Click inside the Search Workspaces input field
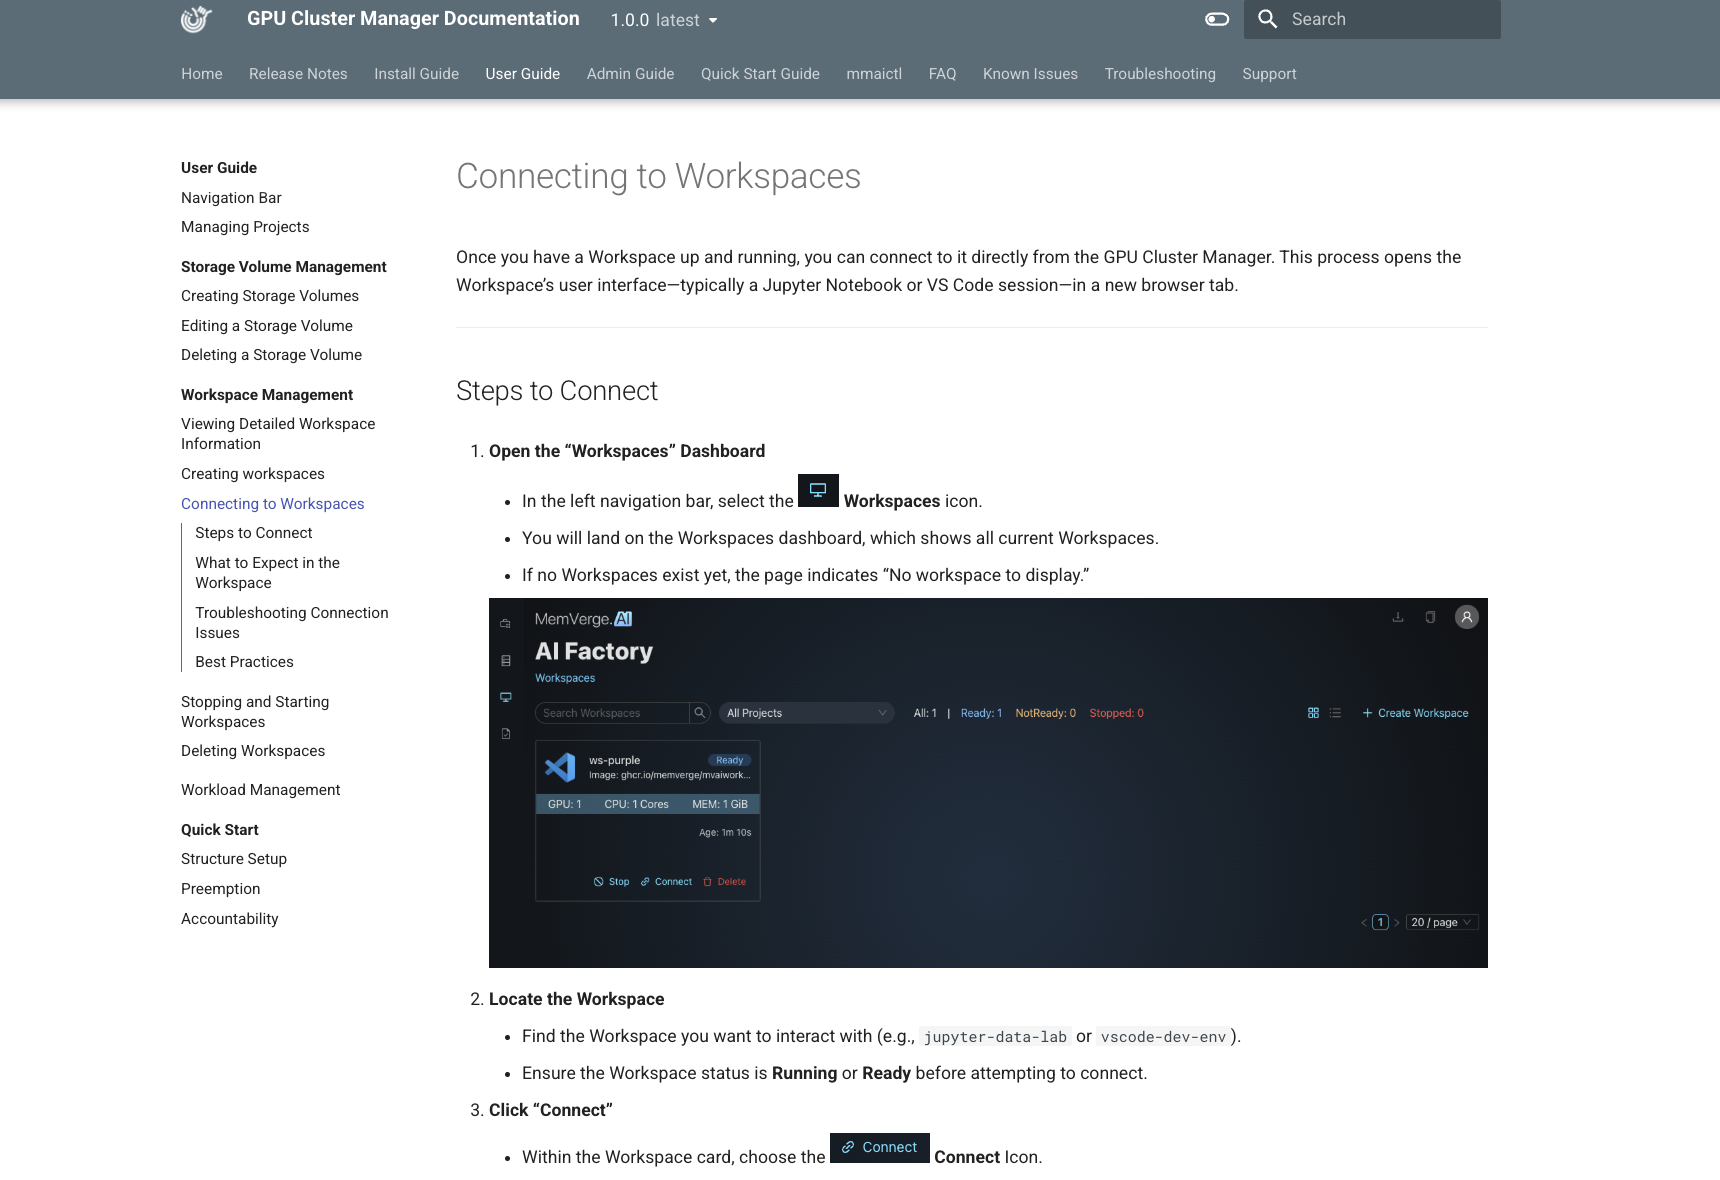 pyautogui.click(x=610, y=713)
